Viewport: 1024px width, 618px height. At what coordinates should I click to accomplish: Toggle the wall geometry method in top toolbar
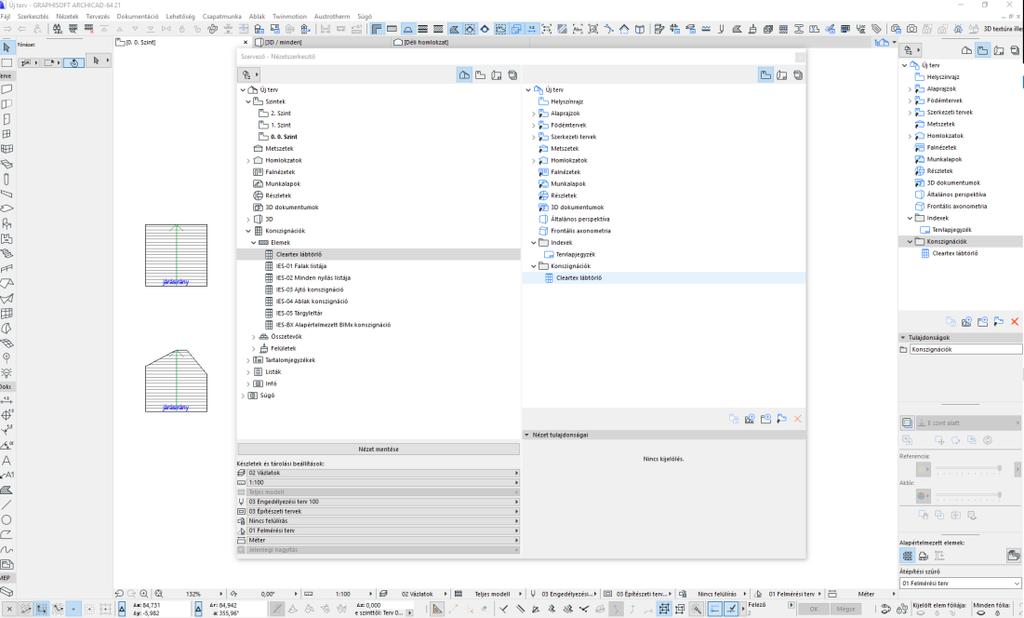coord(377,29)
